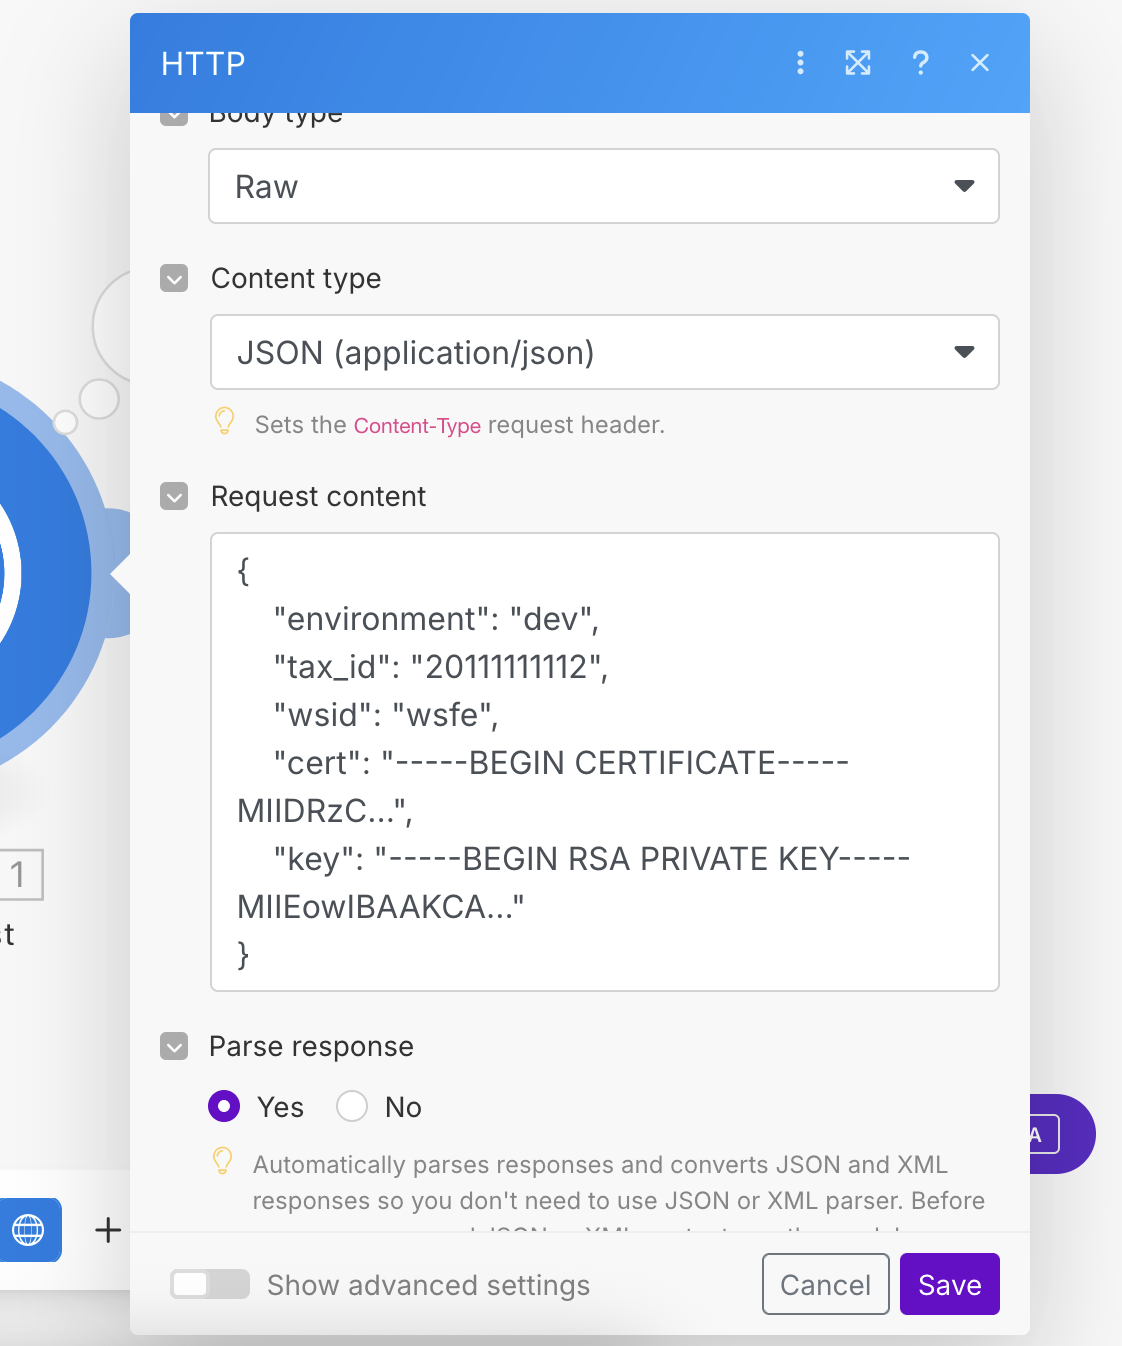
Task: Open the Body type Raw dropdown
Action: [x=603, y=186]
